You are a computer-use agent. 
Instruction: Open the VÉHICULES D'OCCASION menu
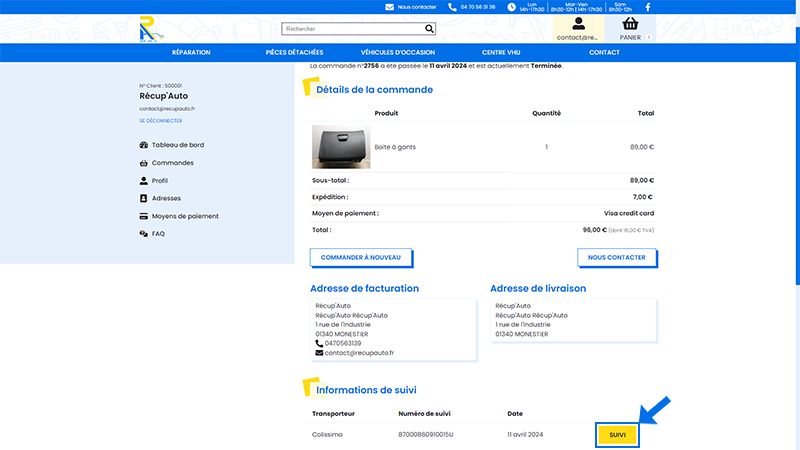pyautogui.click(x=398, y=53)
